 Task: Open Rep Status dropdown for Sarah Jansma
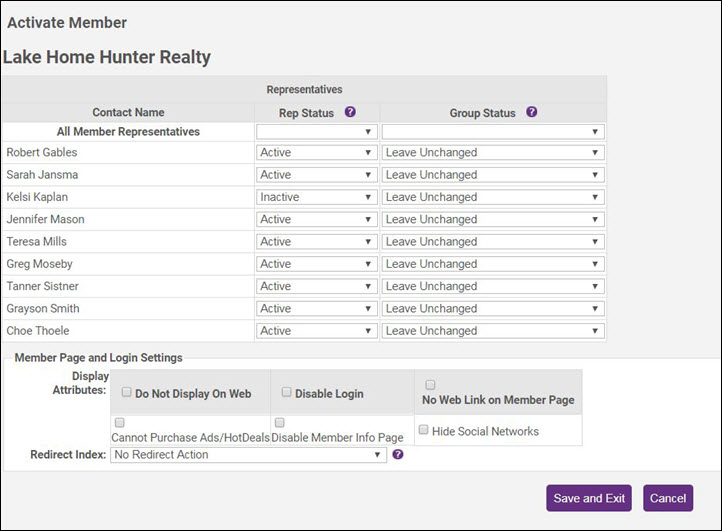[x=316, y=175]
